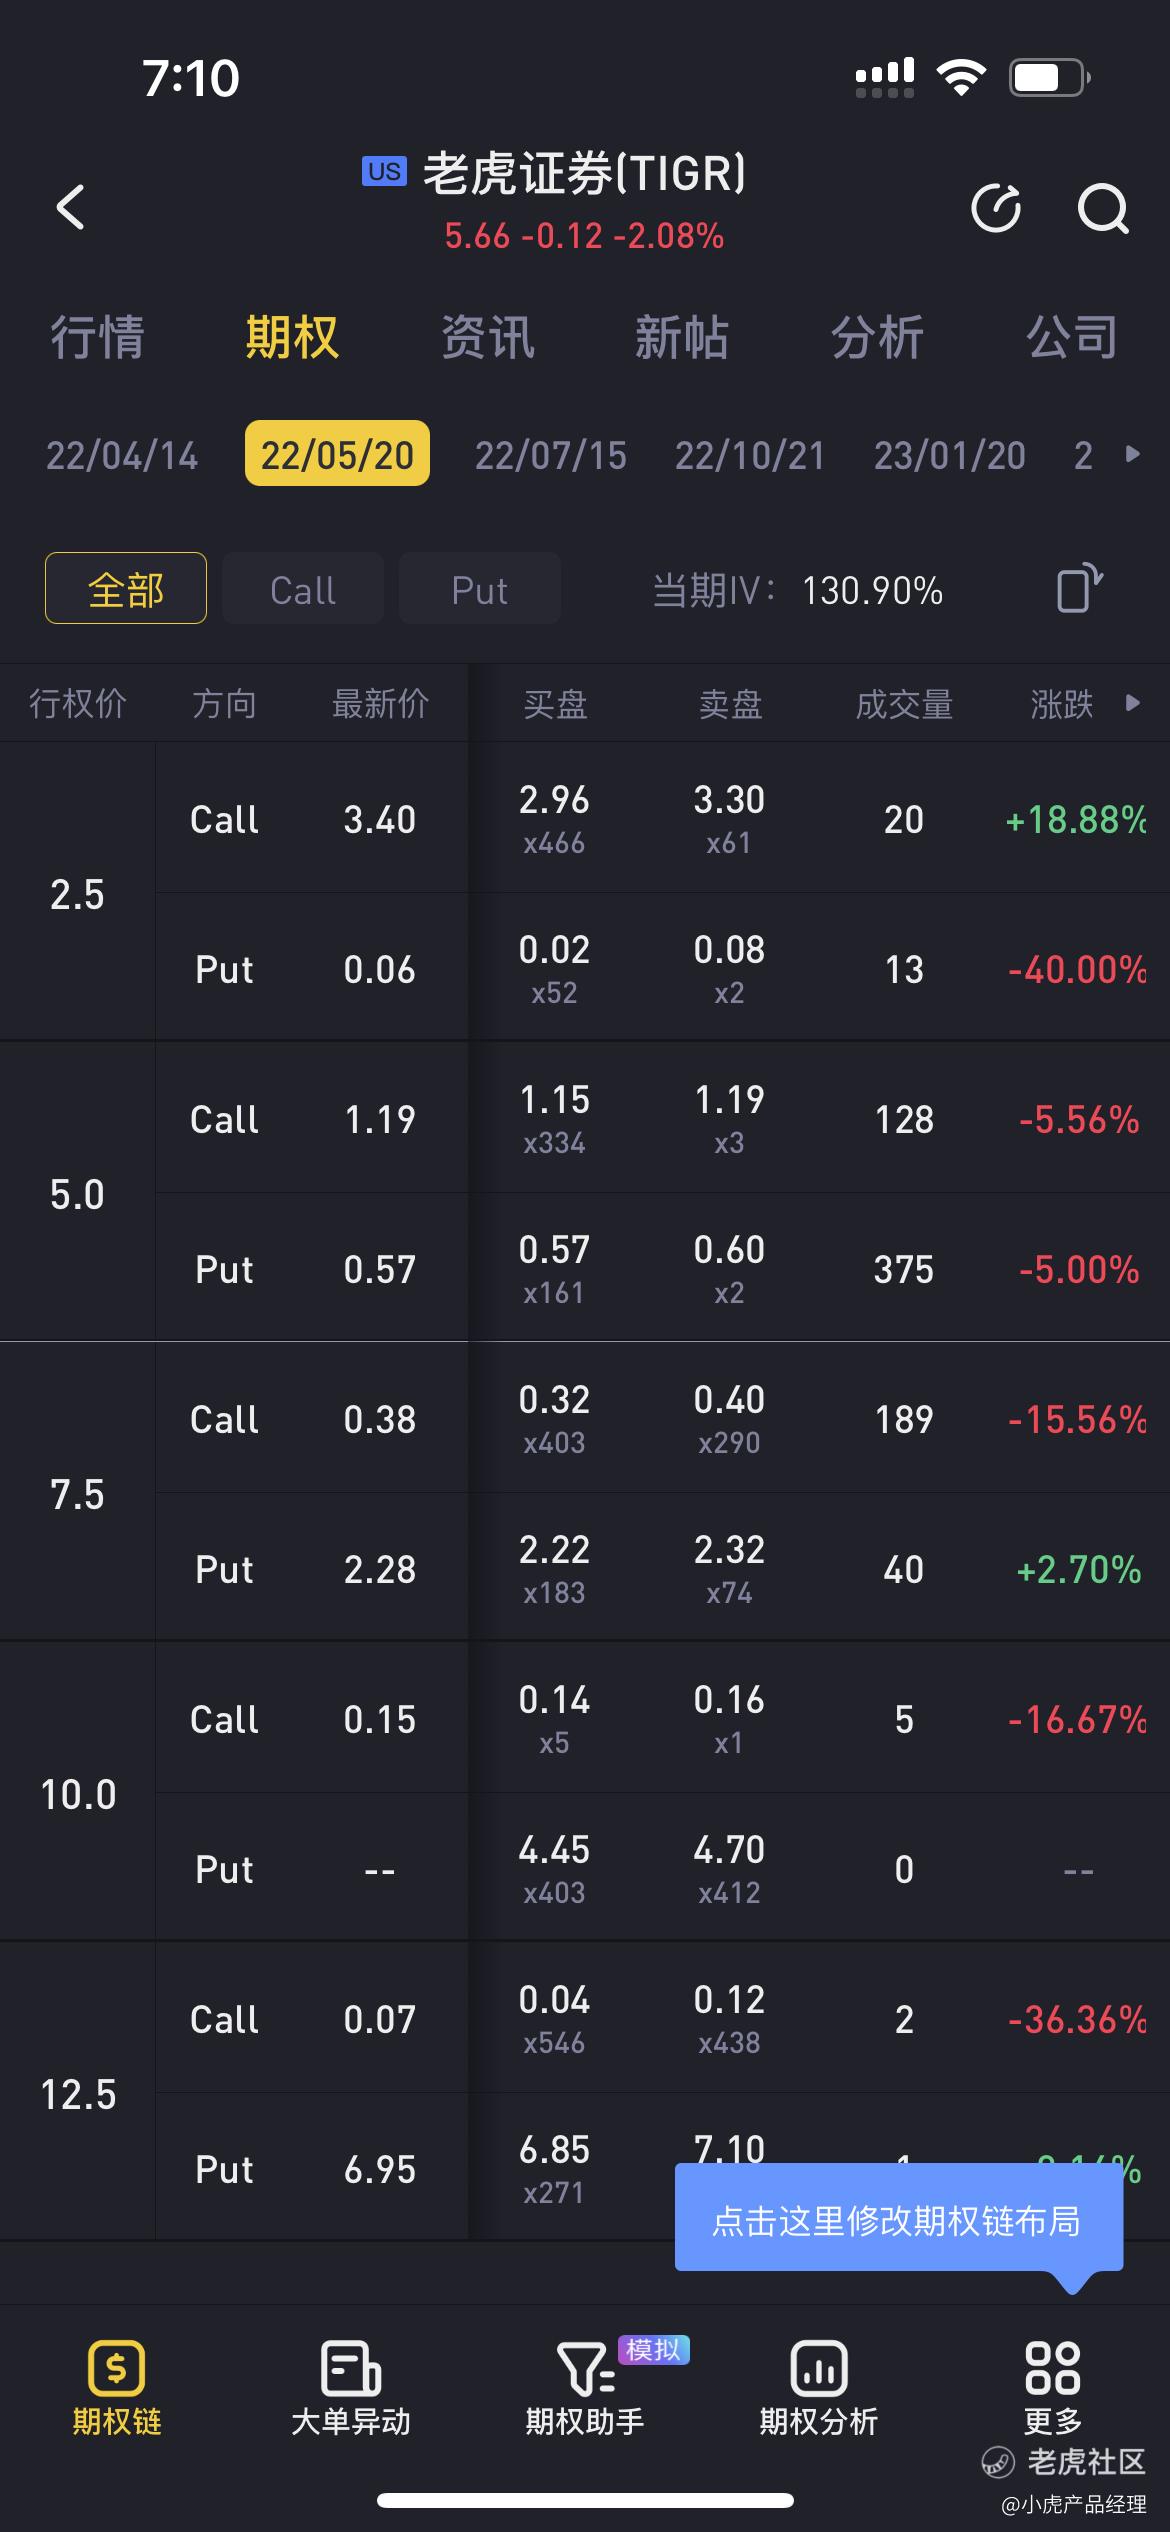
Task: Switch to the 资讯 tab
Action: [488, 337]
